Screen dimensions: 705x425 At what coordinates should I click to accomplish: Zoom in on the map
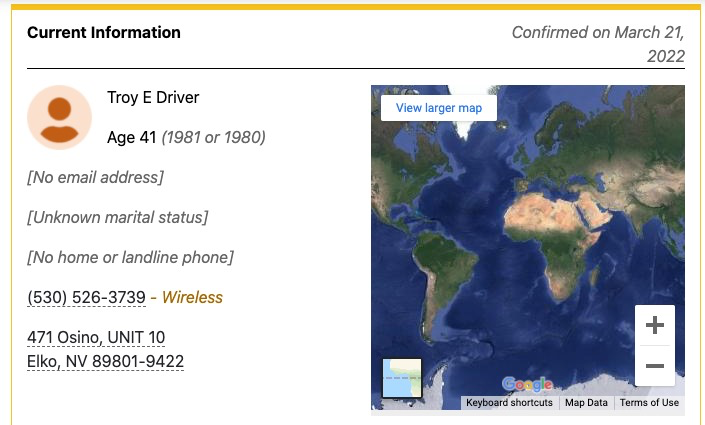(x=655, y=325)
